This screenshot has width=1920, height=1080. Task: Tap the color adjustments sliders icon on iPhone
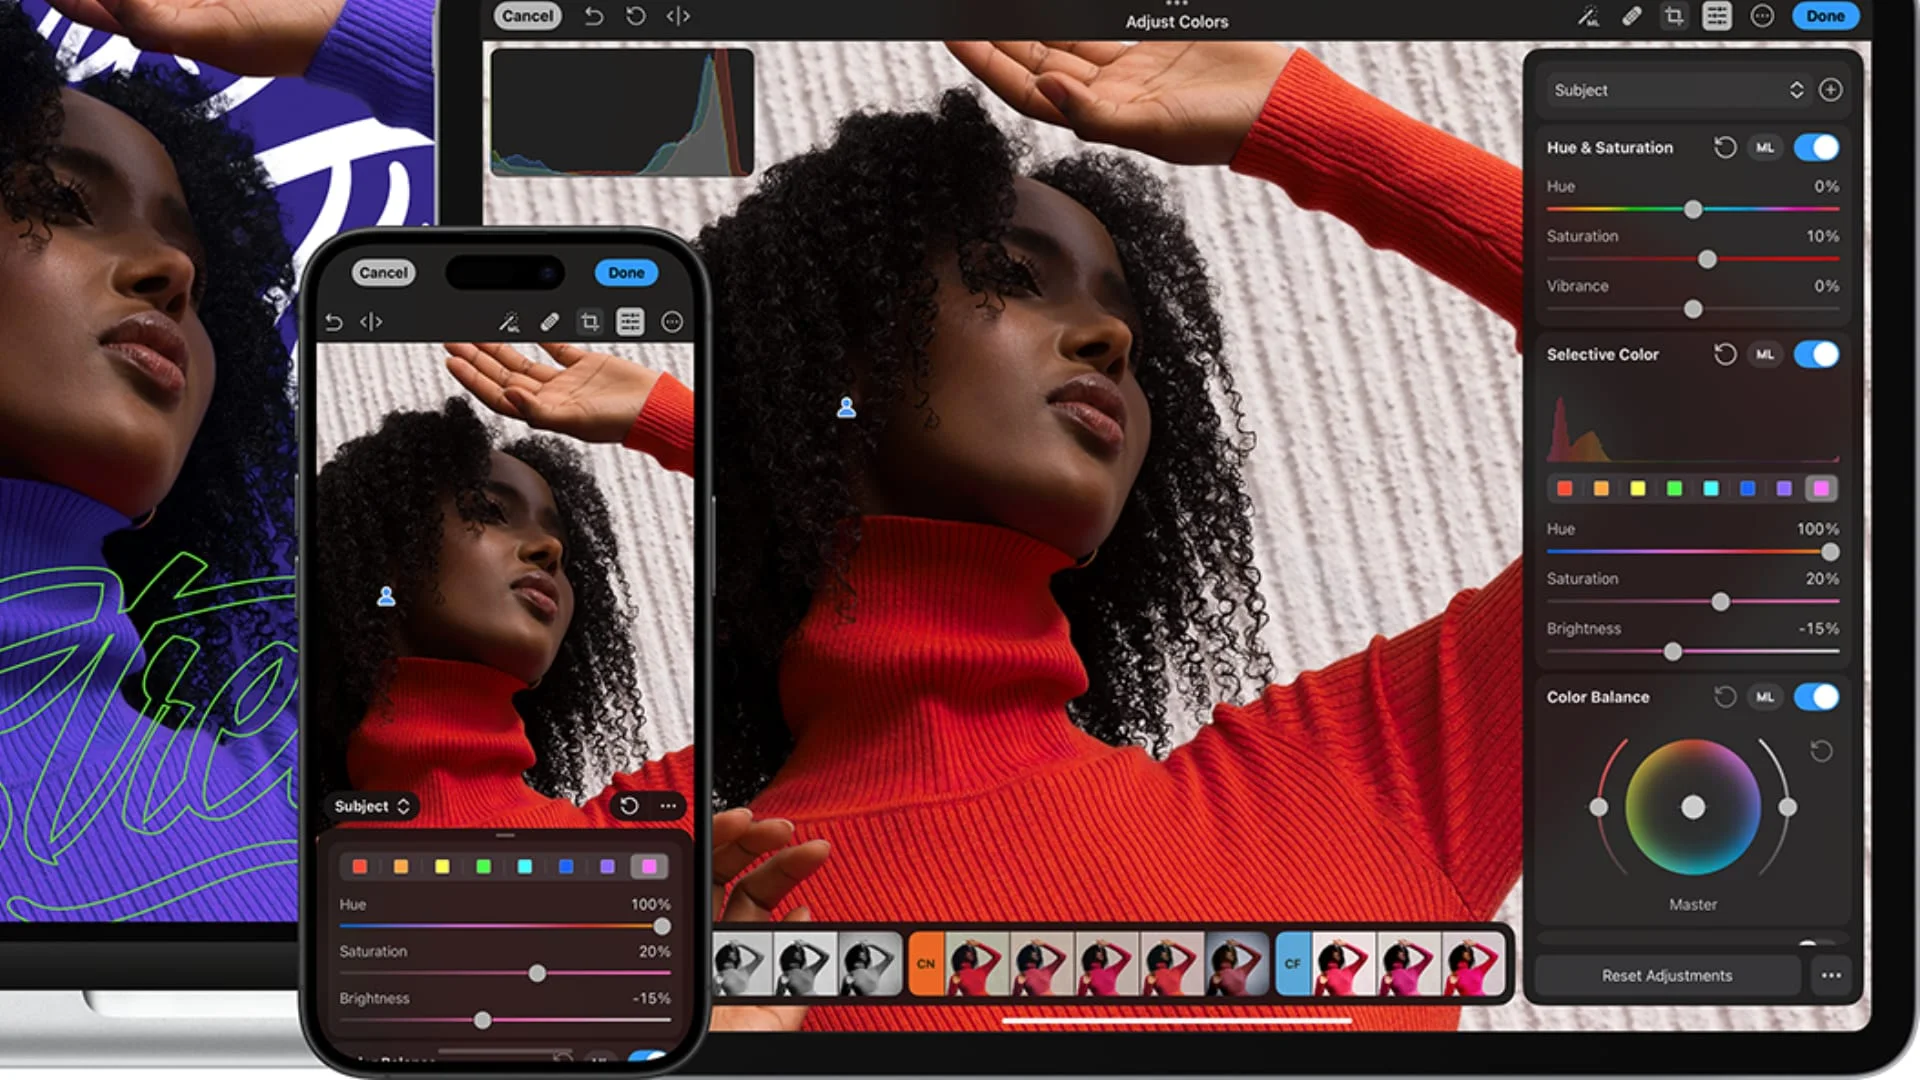(630, 322)
